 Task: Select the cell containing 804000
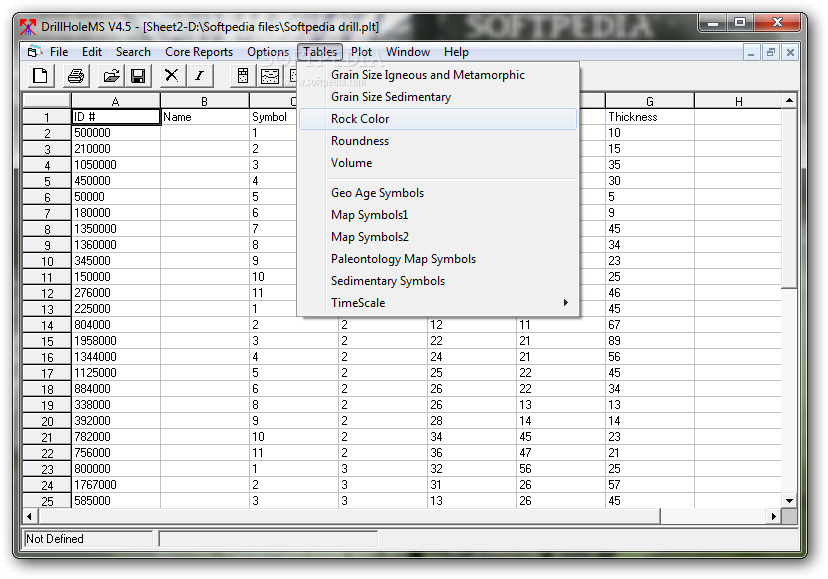pyautogui.click(x=116, y=325)
